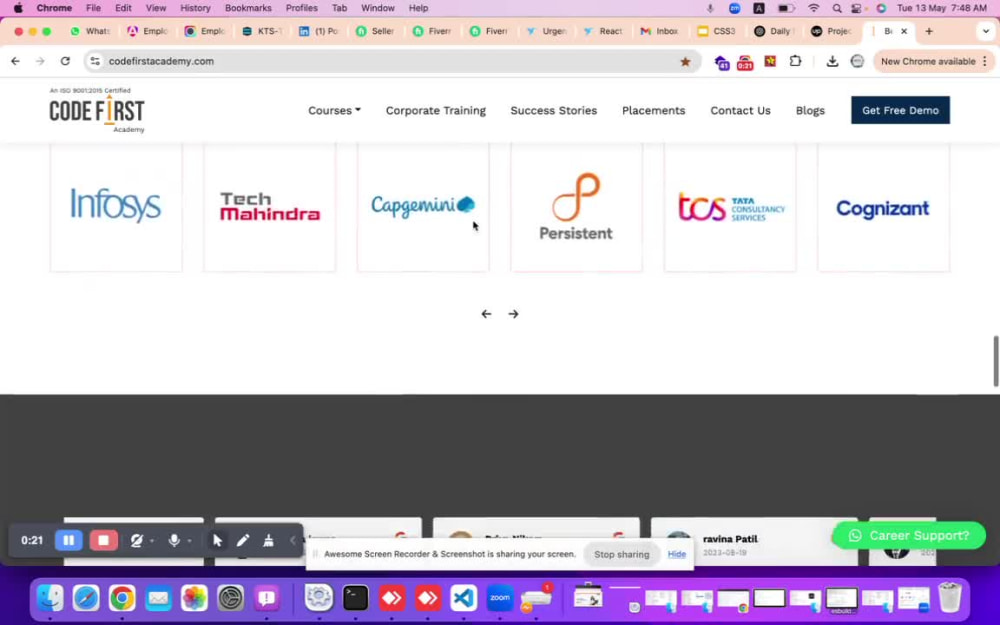Click ravina Patil review name
The height and width of the screenshot is (625, 1000).
[730, 539]
